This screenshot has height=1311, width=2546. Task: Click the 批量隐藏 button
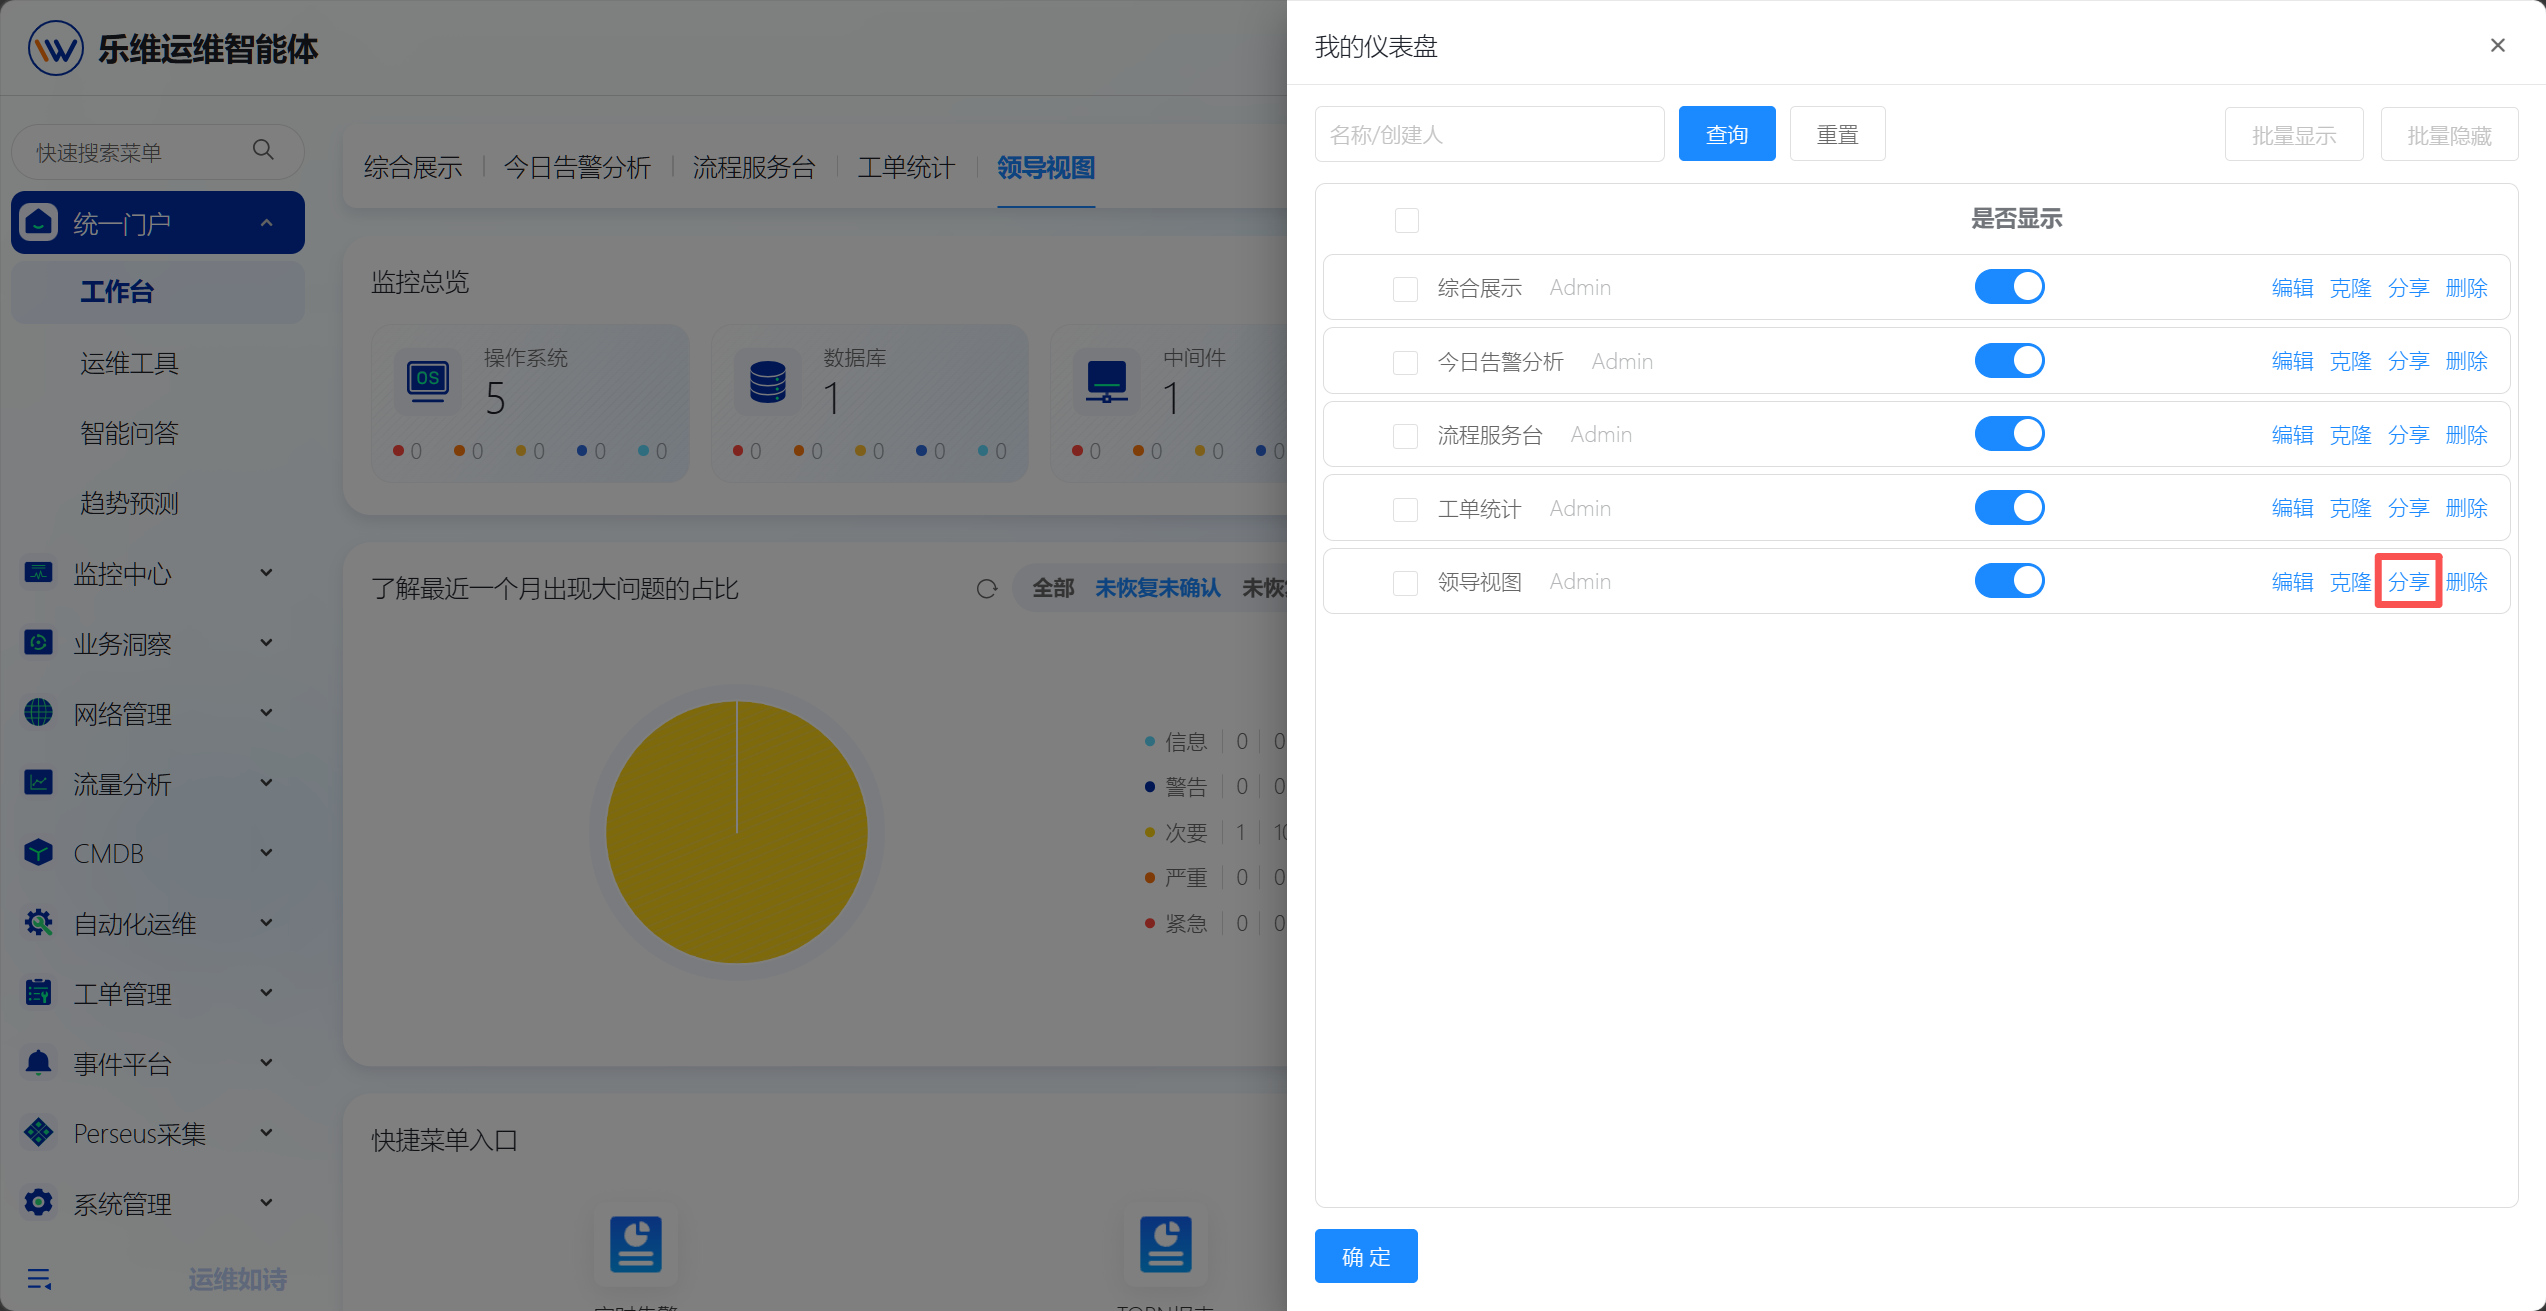point(2449,134)
